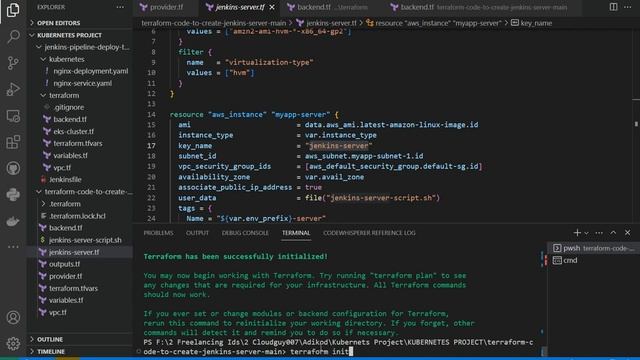Click line number 17 in gutter
The height and width of the screenshot is (360, 640).
pos(151,146)
